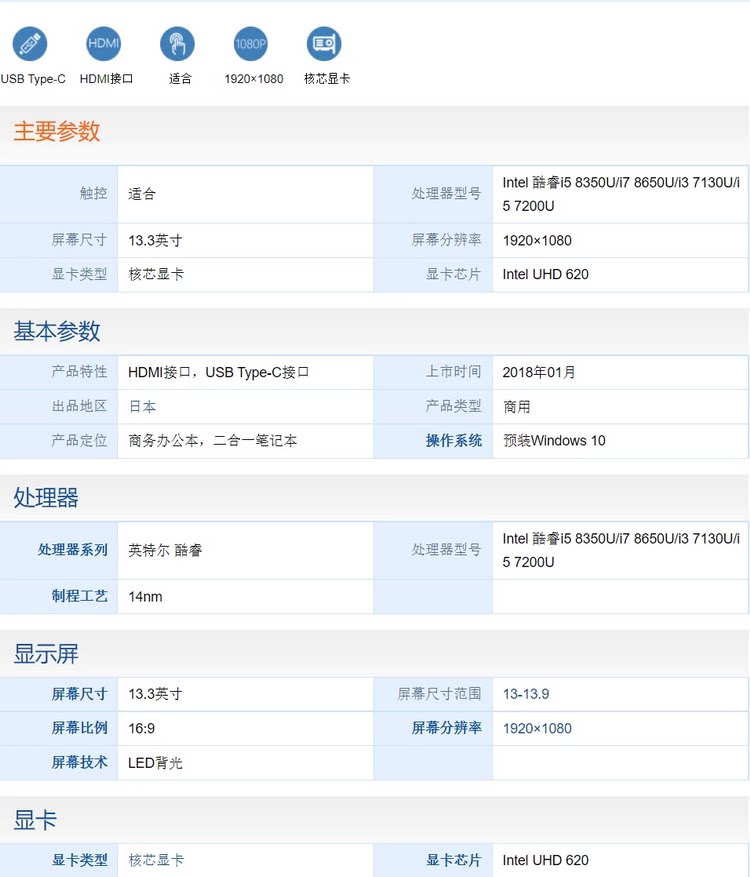Screen dimensions: 750x877
Task: Click the HDMI接口，USB Type-C接口 value
Action: [219, 372]
